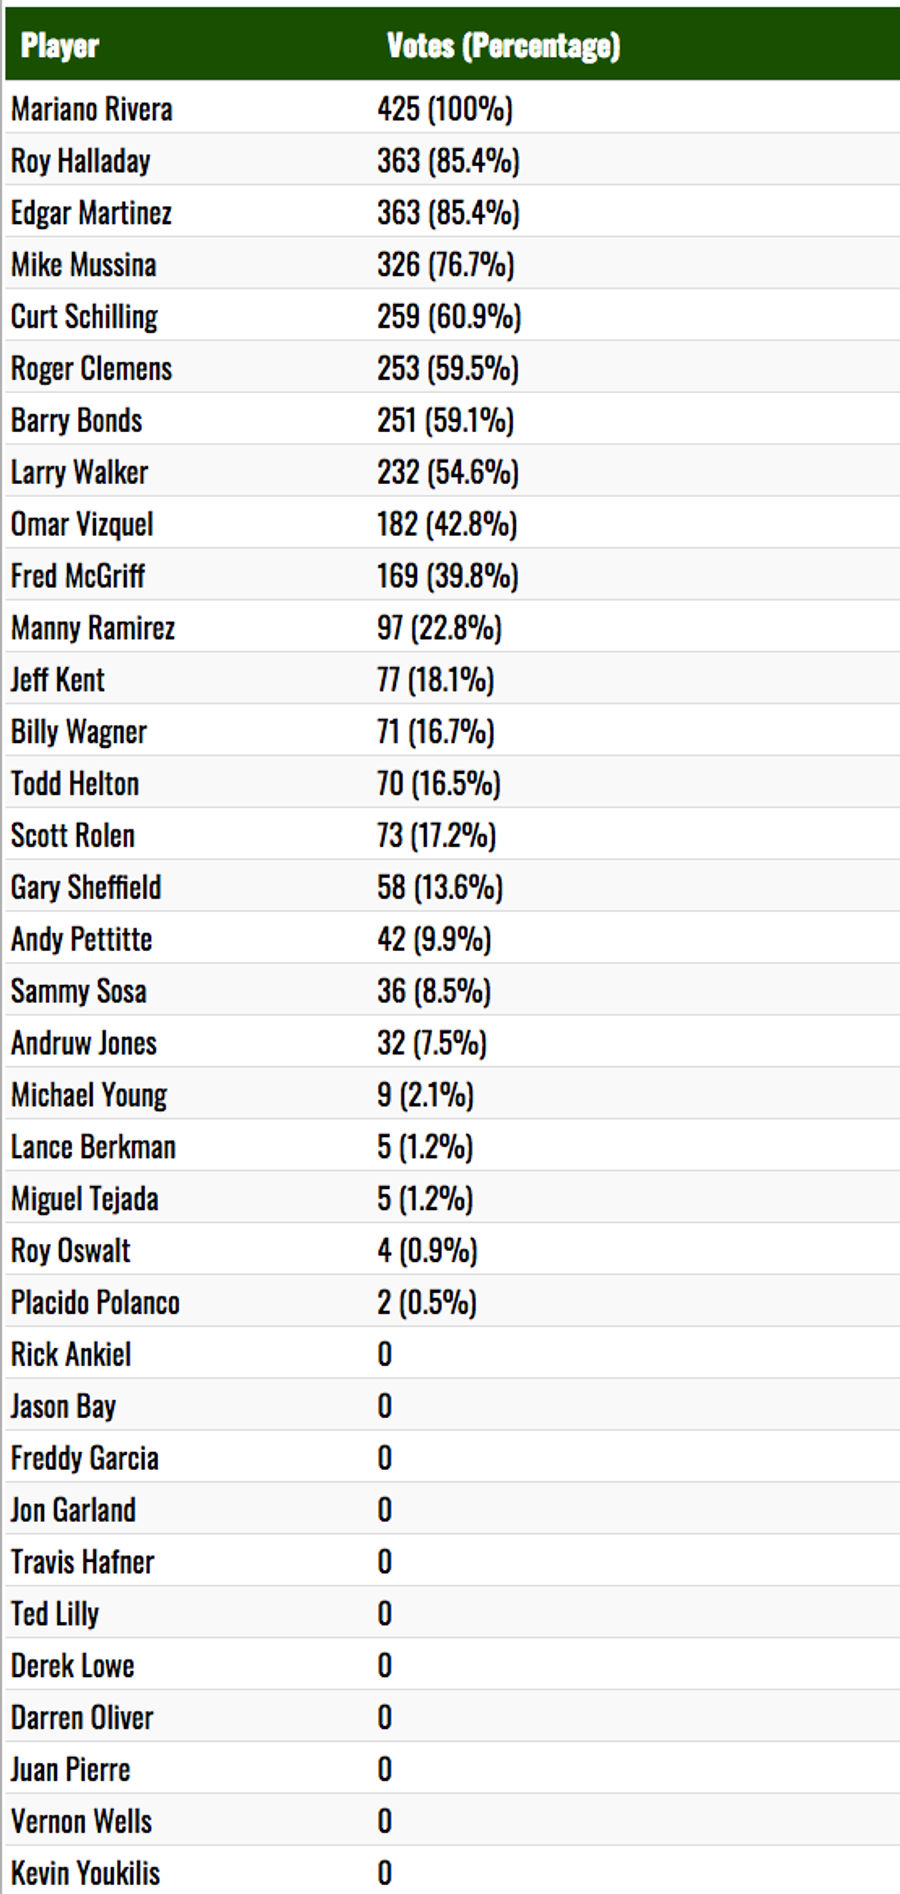The height and width of the screenshot is (1894, 900).
Task: Click Placido Polanco's 2 (0.5%) votes
Action: (427, 1303)
